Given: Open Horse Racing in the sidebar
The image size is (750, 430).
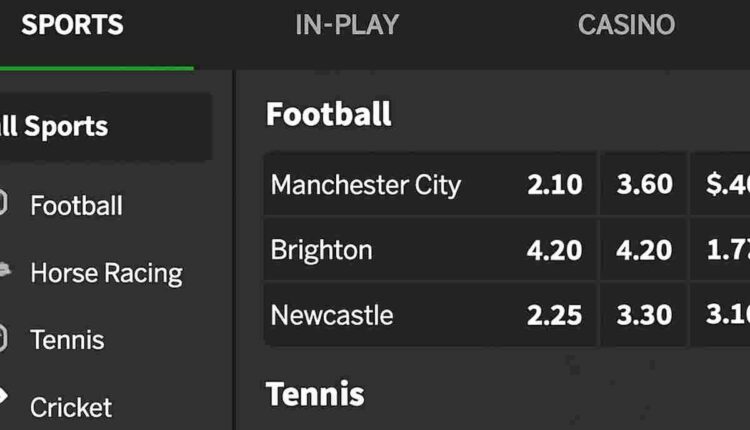Looking at the screenshot, I should [106, 274].
